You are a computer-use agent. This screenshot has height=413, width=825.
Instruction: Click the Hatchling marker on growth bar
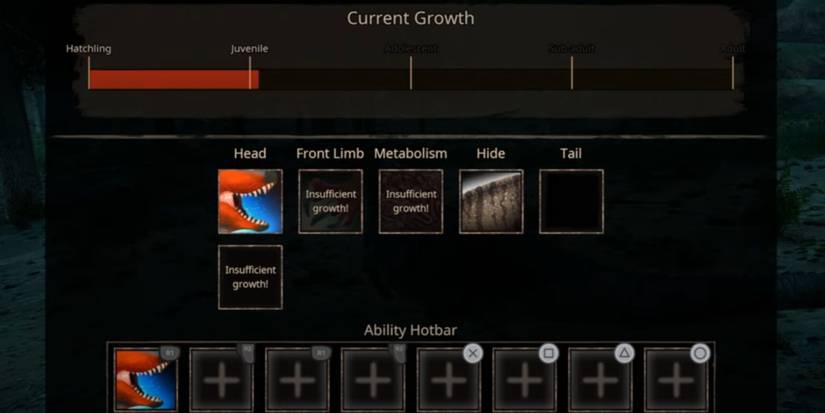[88, 48]
